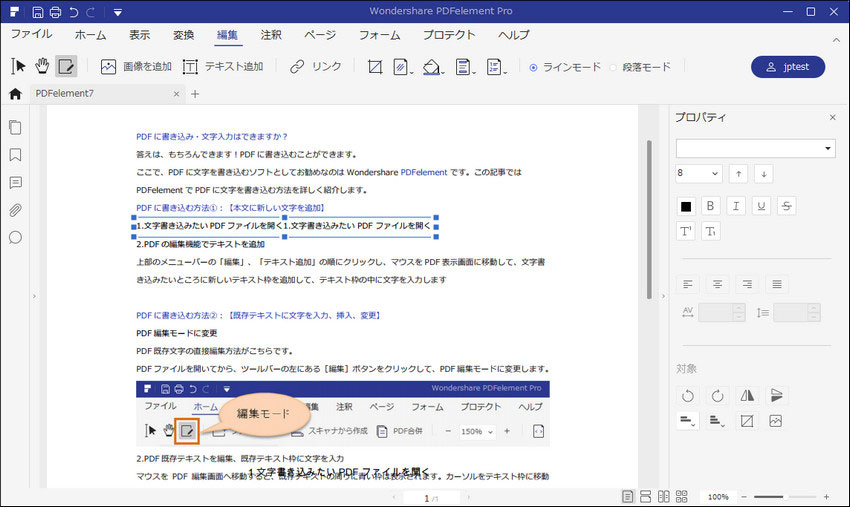
Task: Select the crop page icon
Action: (x=375, y=67)
